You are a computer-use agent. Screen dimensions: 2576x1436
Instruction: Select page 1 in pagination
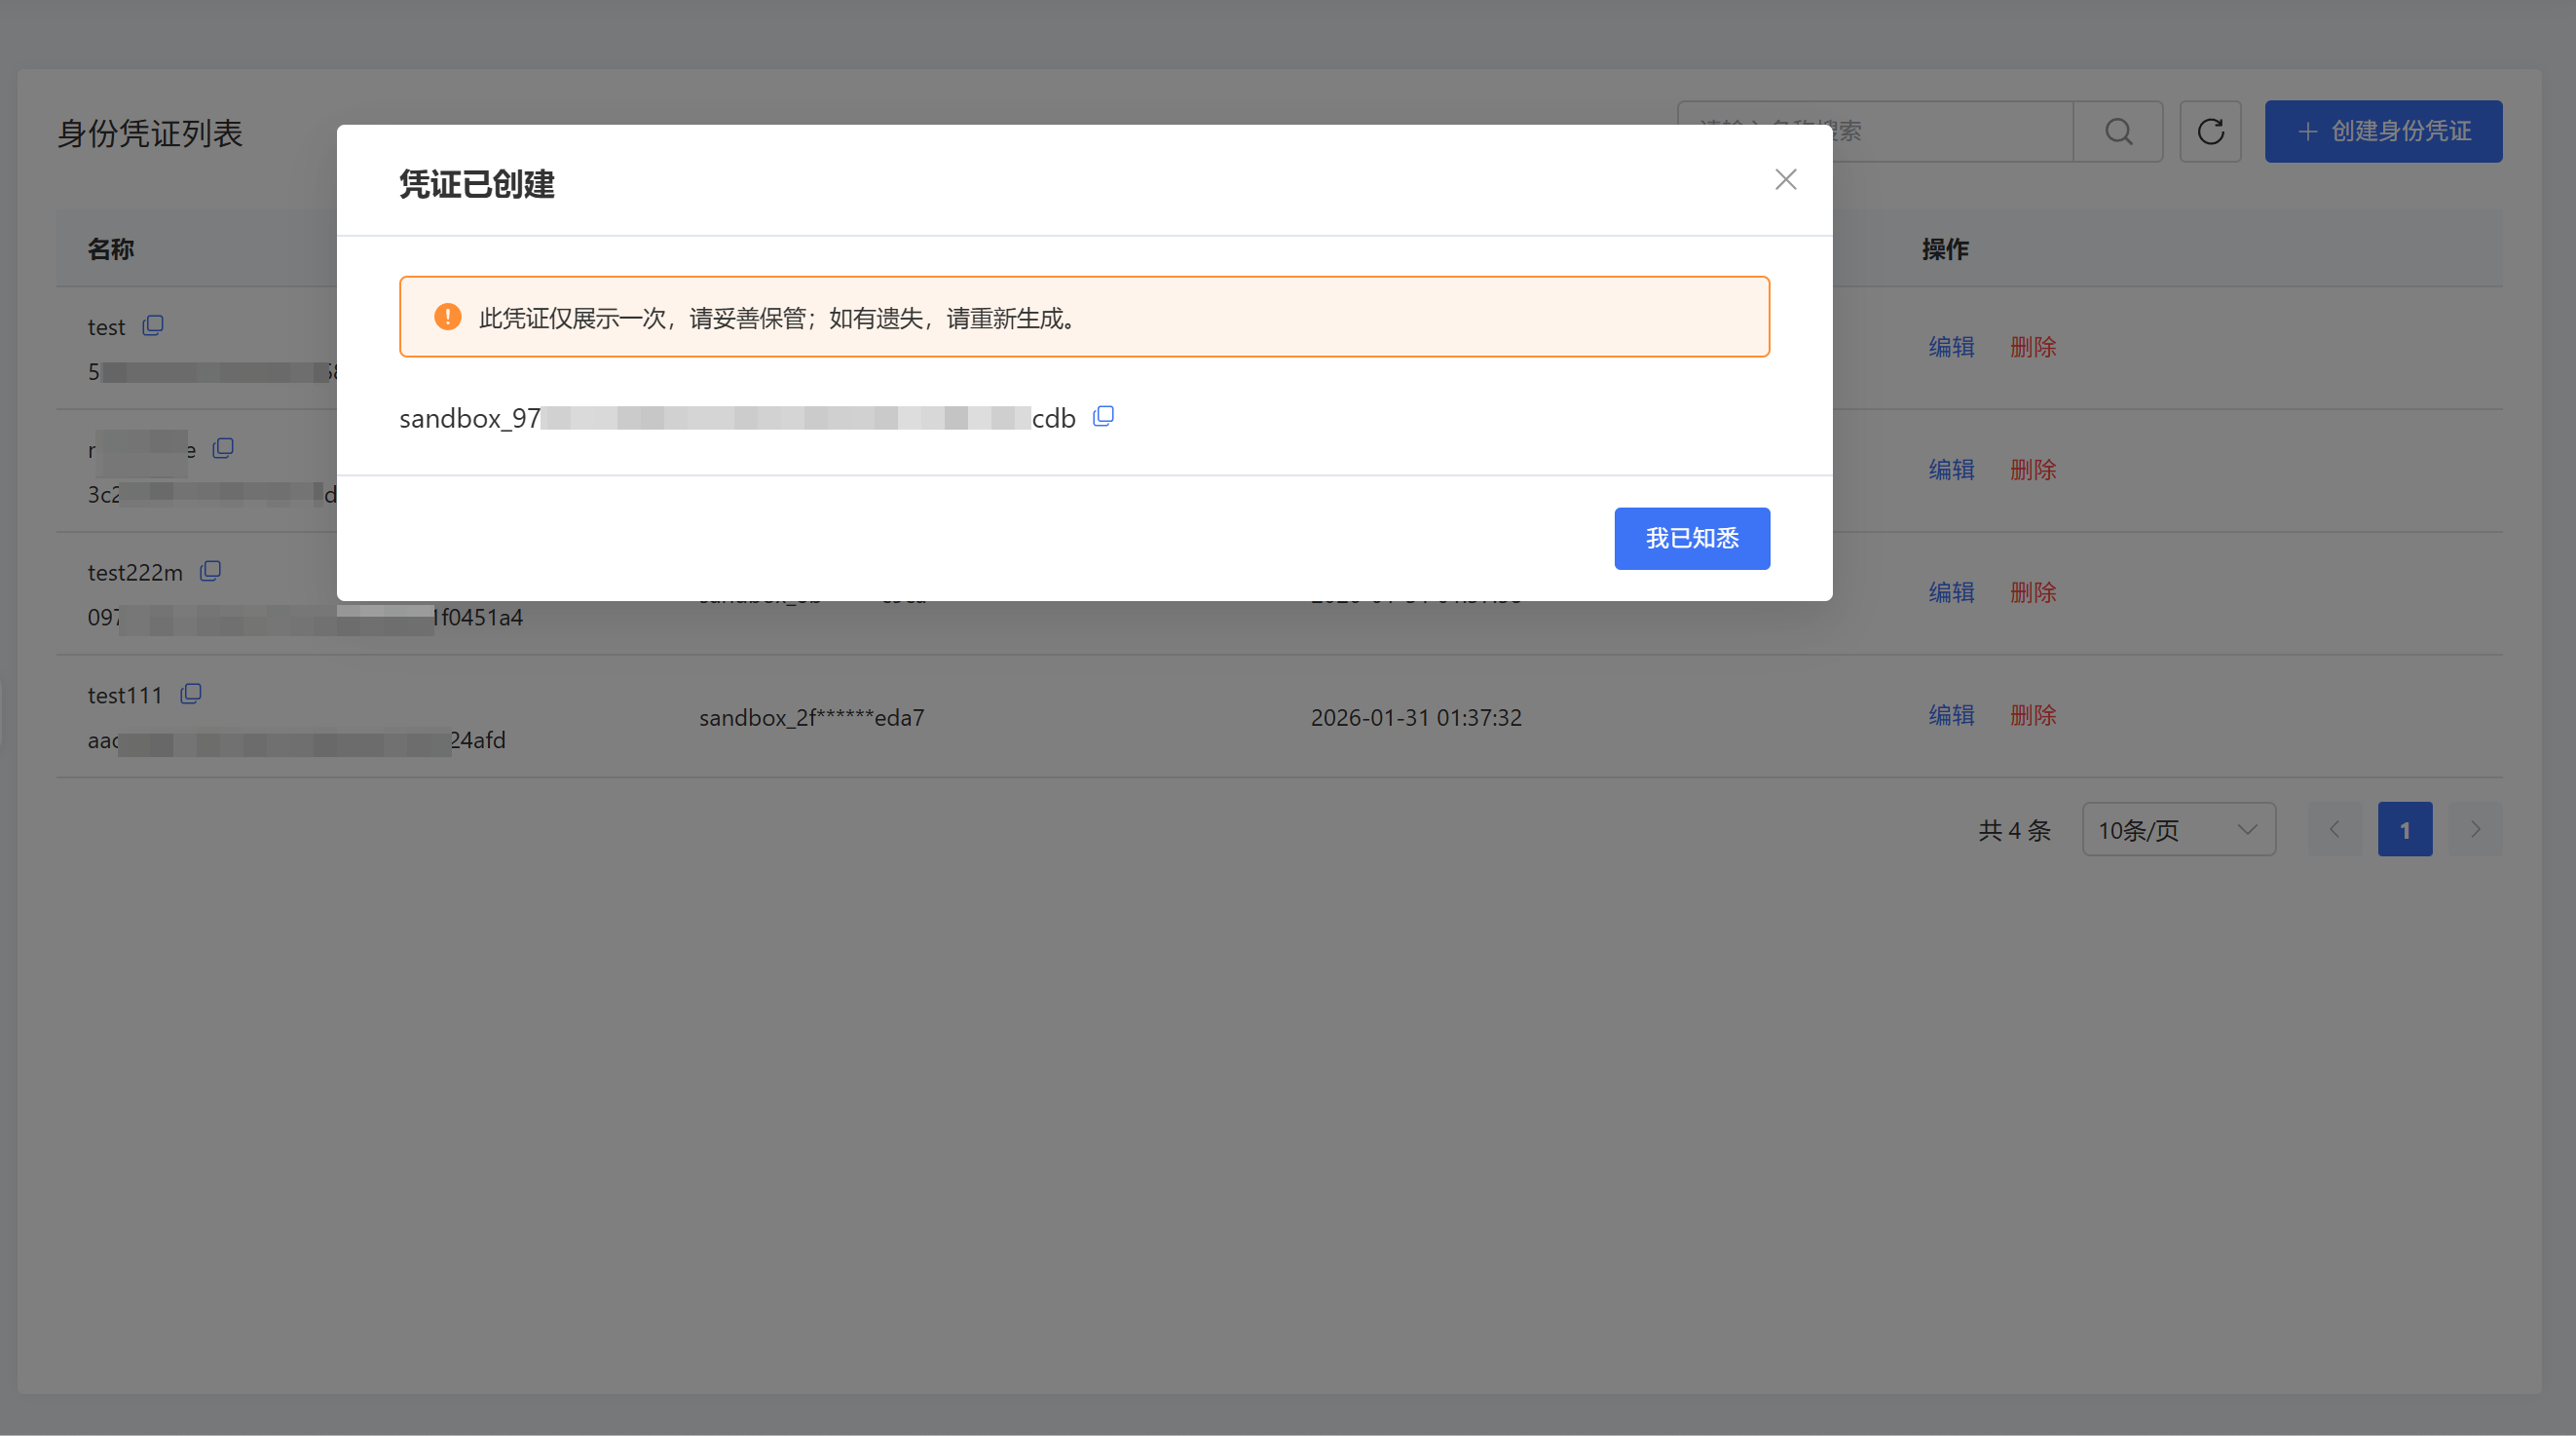(2404, 830)
